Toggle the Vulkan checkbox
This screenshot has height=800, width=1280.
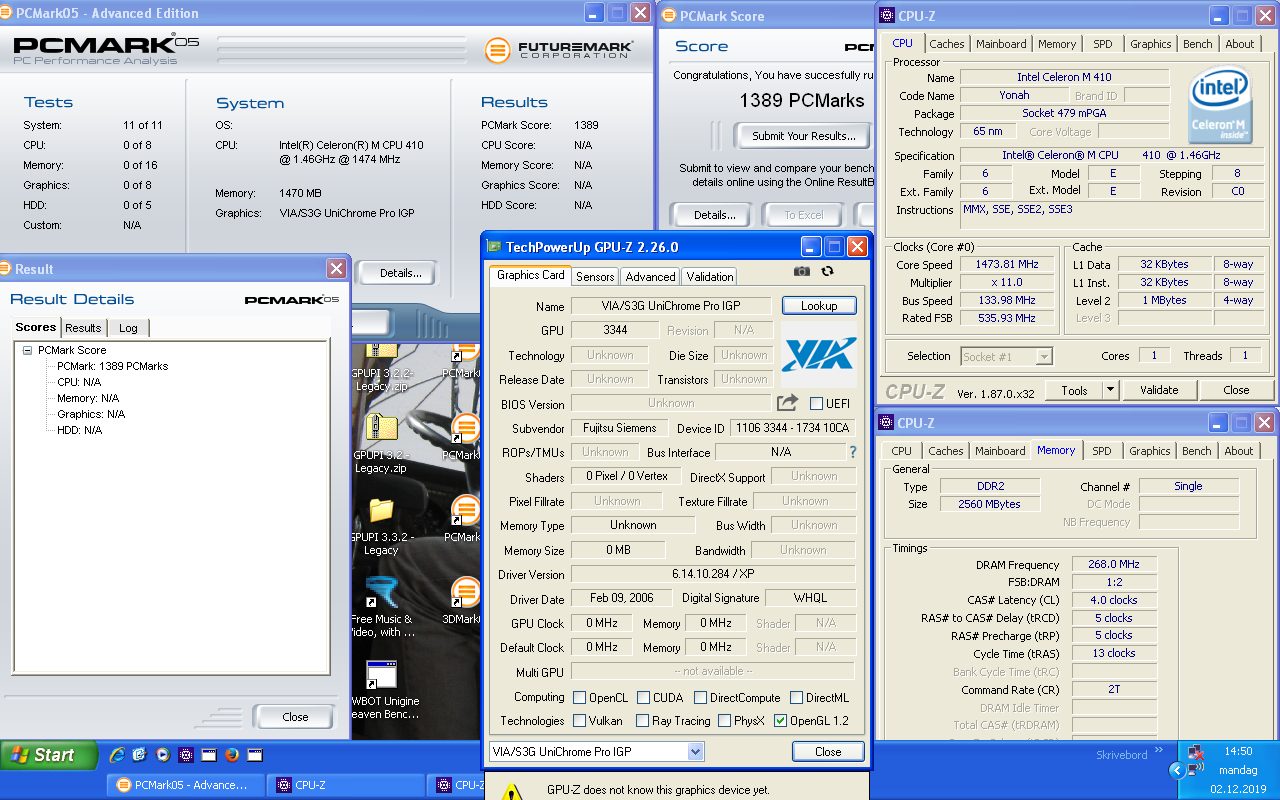coord(579,720)
